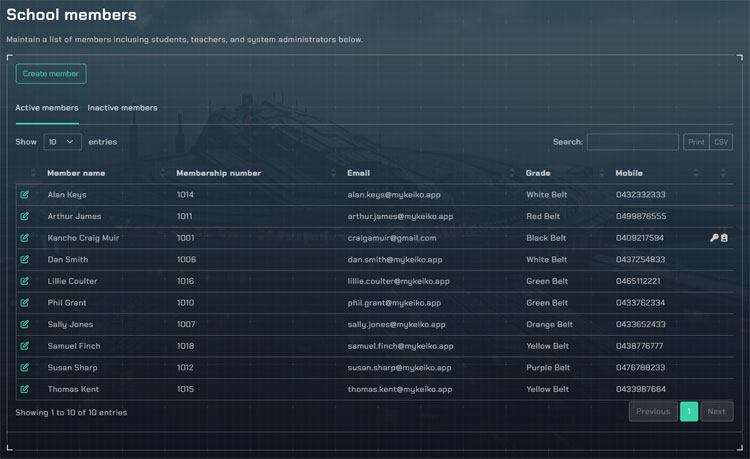Click edit icon beside Thomas Kent
Screen dimensions: 750x459
pos(25,389)
